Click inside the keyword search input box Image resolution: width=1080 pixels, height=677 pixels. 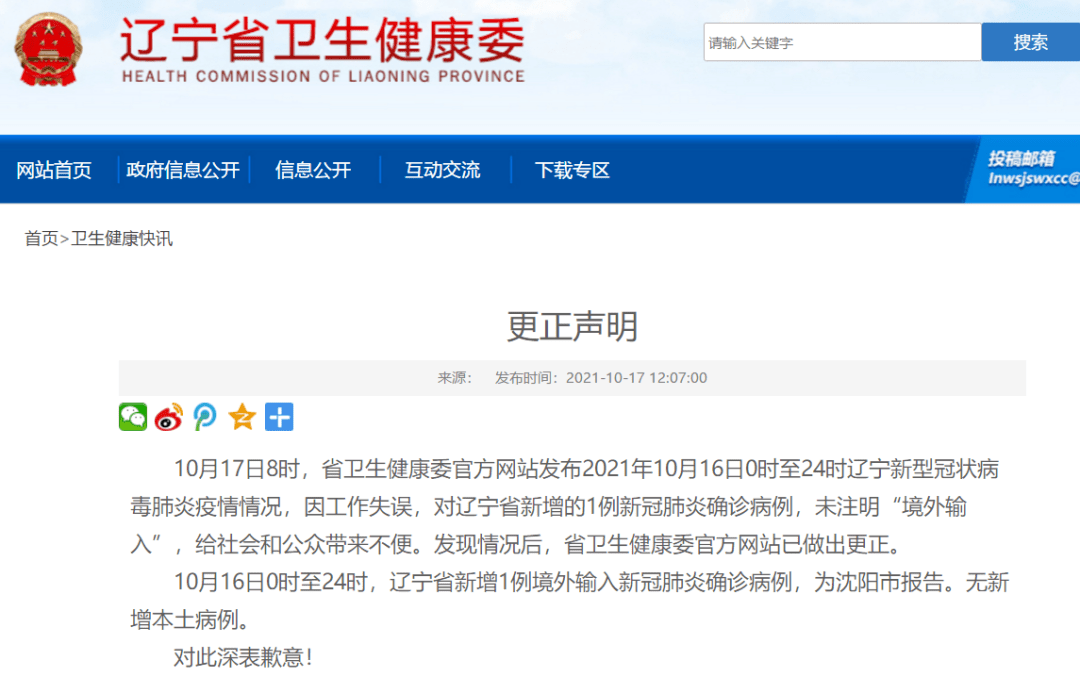(x=840, y=41)
